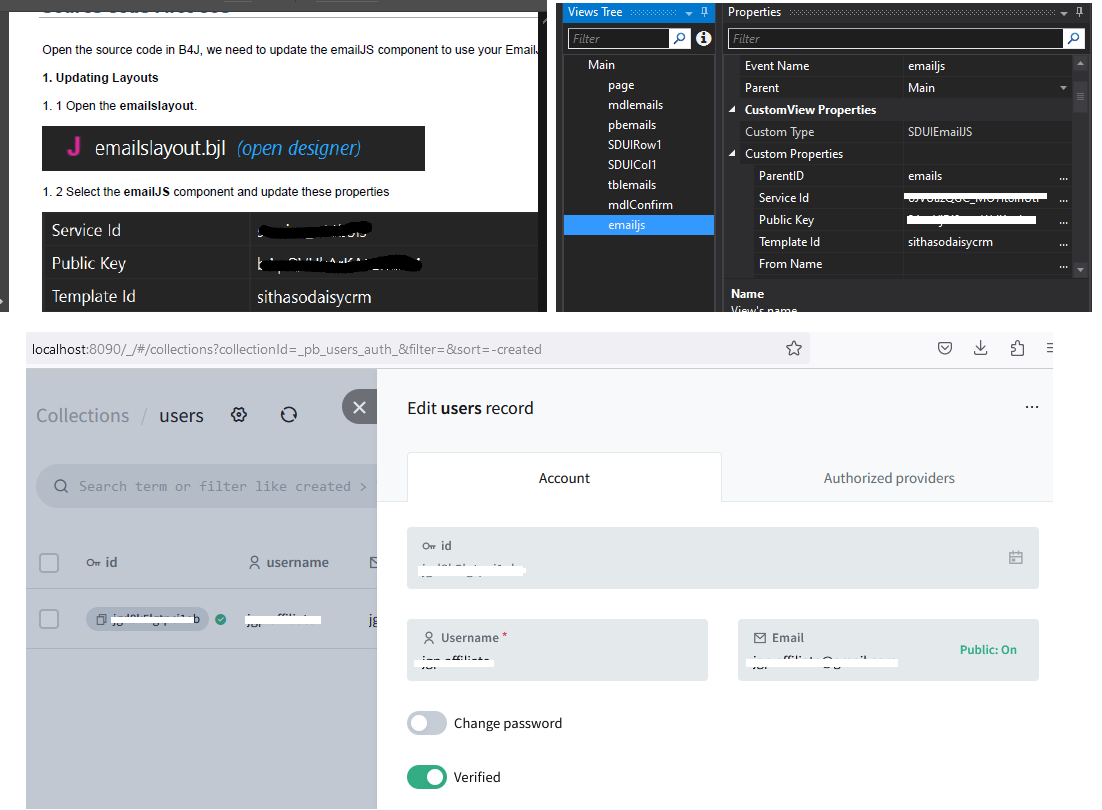The height and width of the screenshot is (810, 1102).
Task: Select mdlConfirm in the Views Tree
Action: click(x=640, y=205)
